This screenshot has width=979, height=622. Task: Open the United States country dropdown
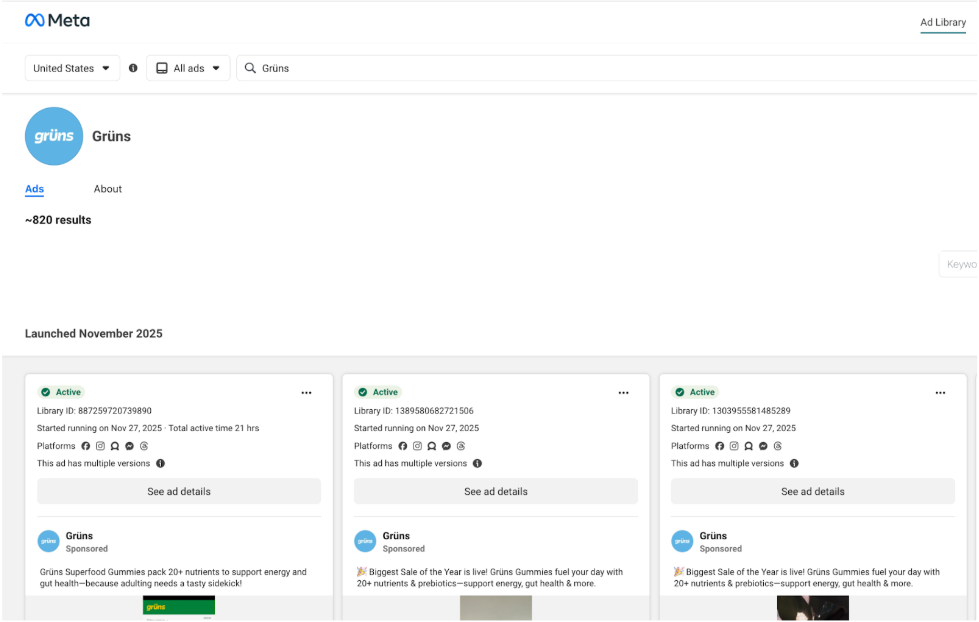[x=72, y=68]
